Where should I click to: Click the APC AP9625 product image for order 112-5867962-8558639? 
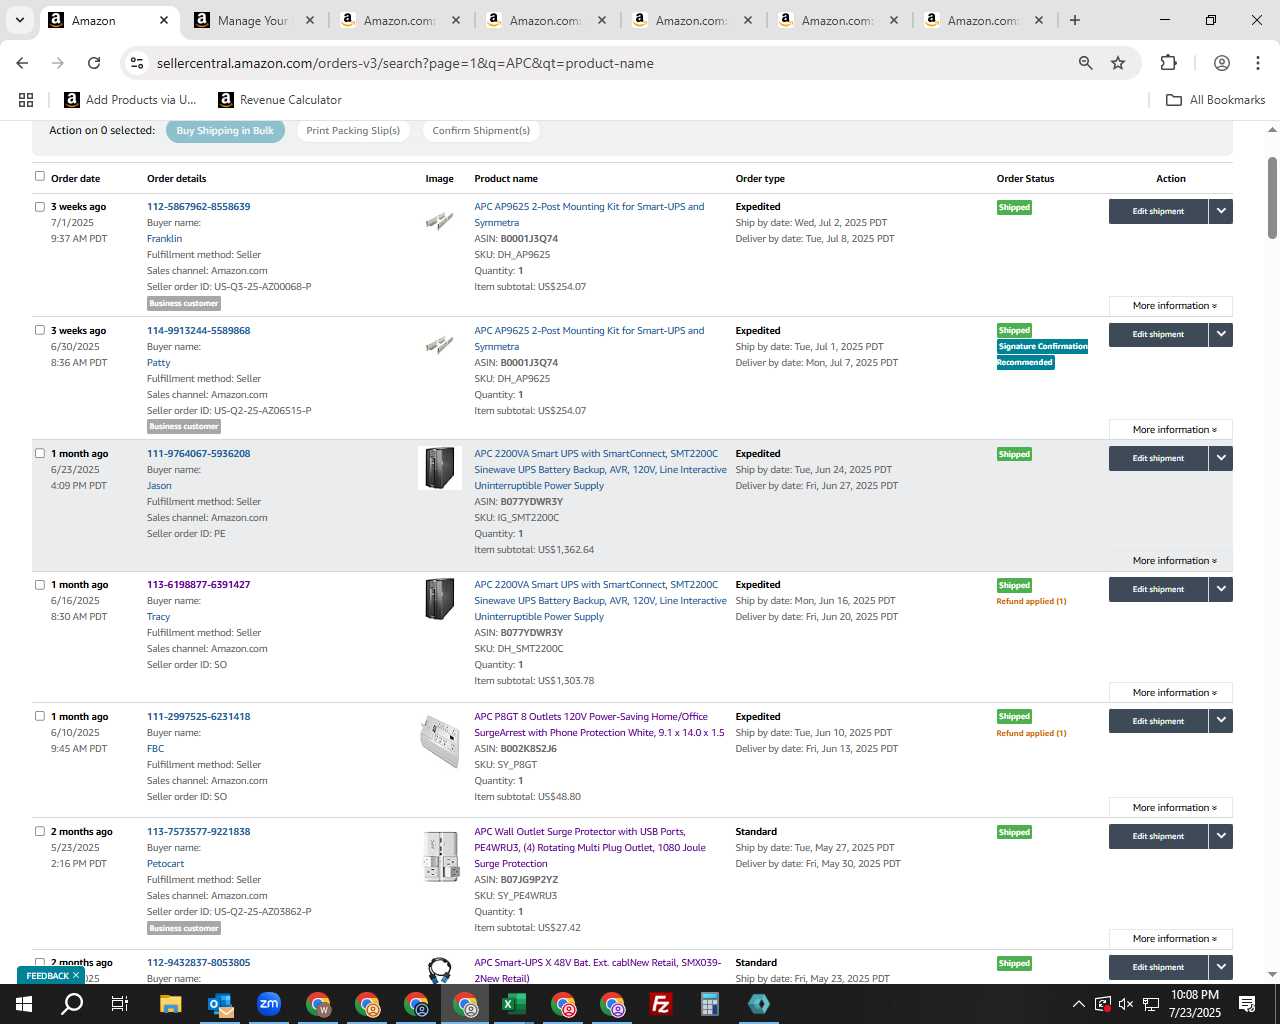coord(439,220)
